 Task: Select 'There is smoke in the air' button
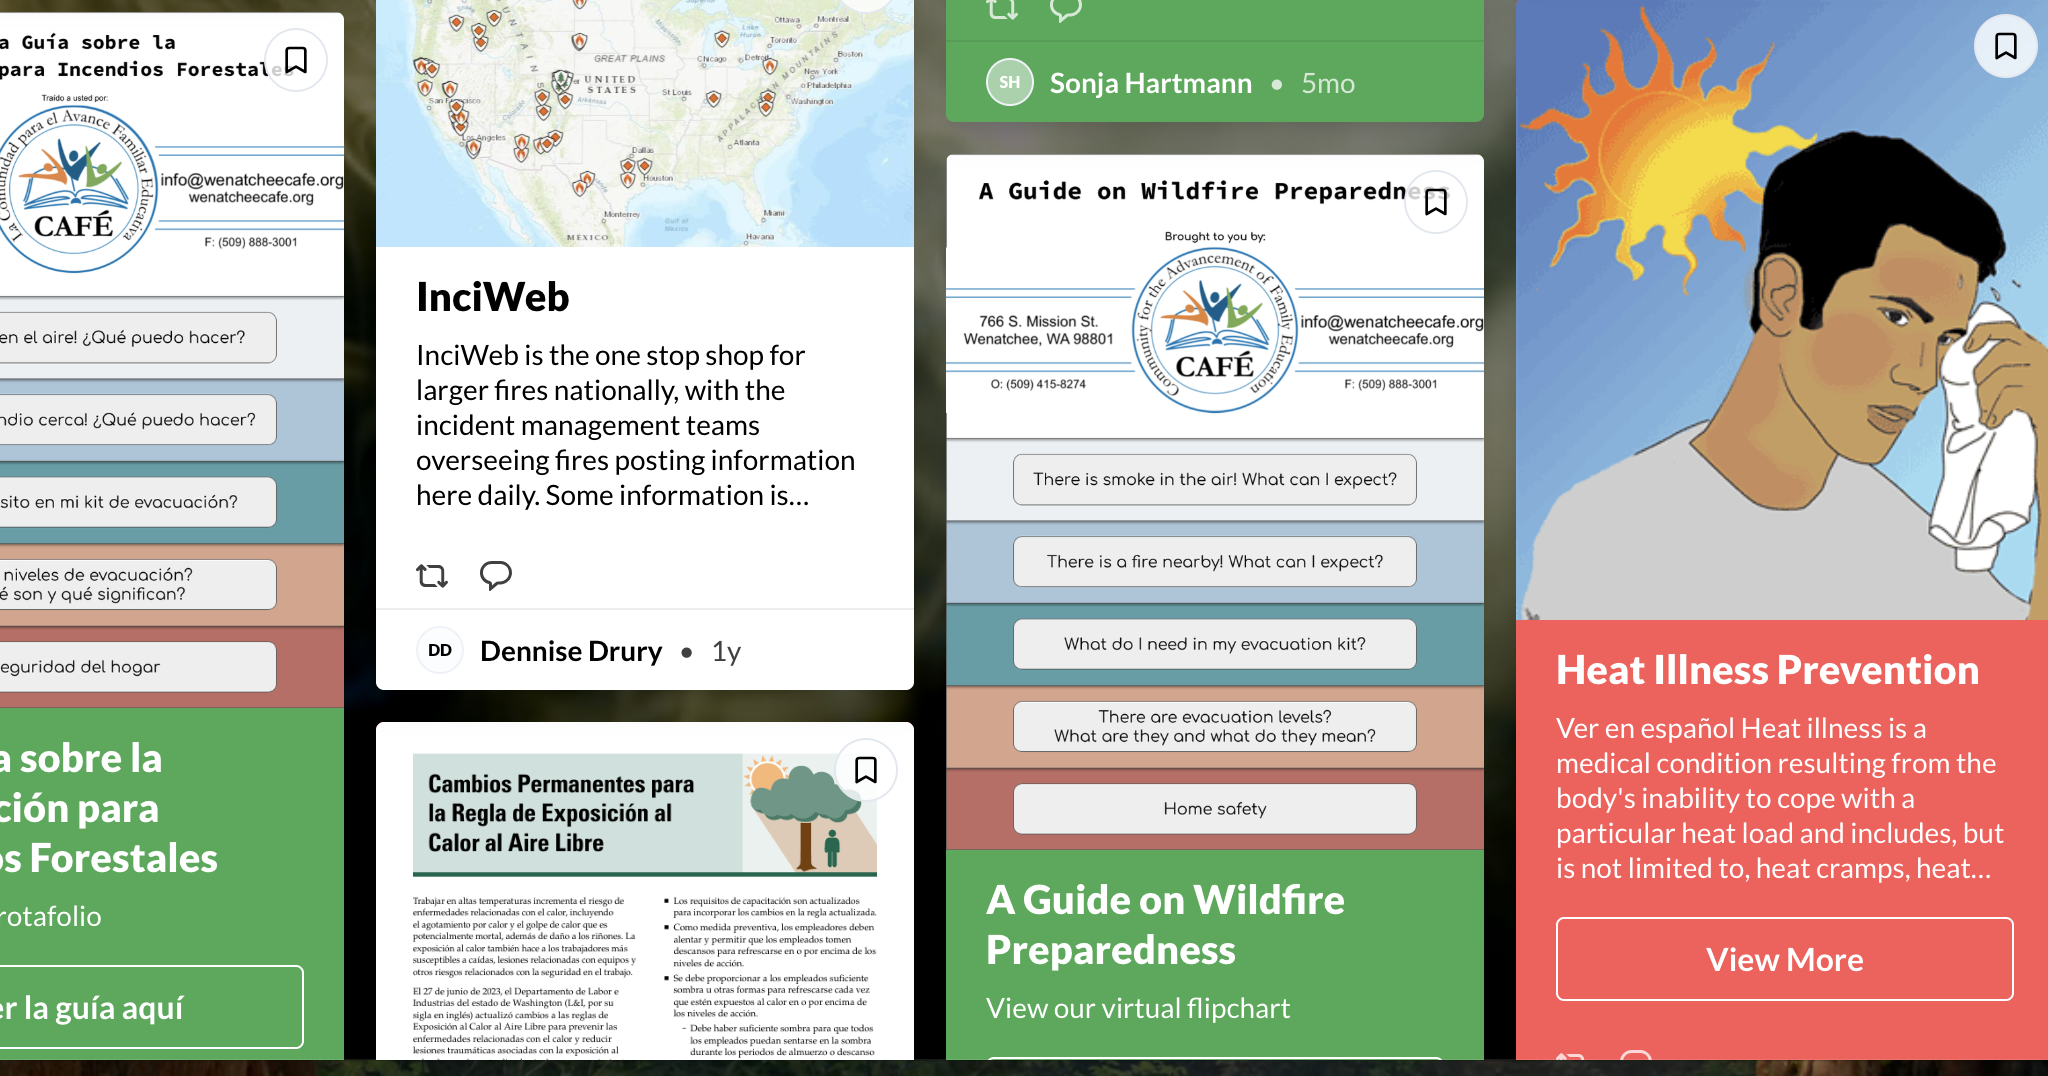tap(1214, 480)
